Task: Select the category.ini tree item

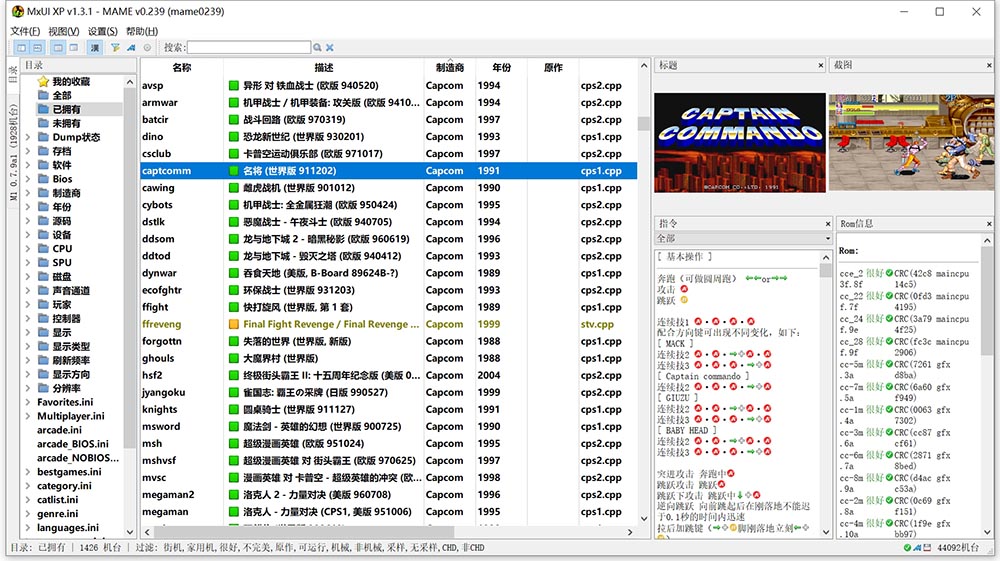Action: [64, 486]
